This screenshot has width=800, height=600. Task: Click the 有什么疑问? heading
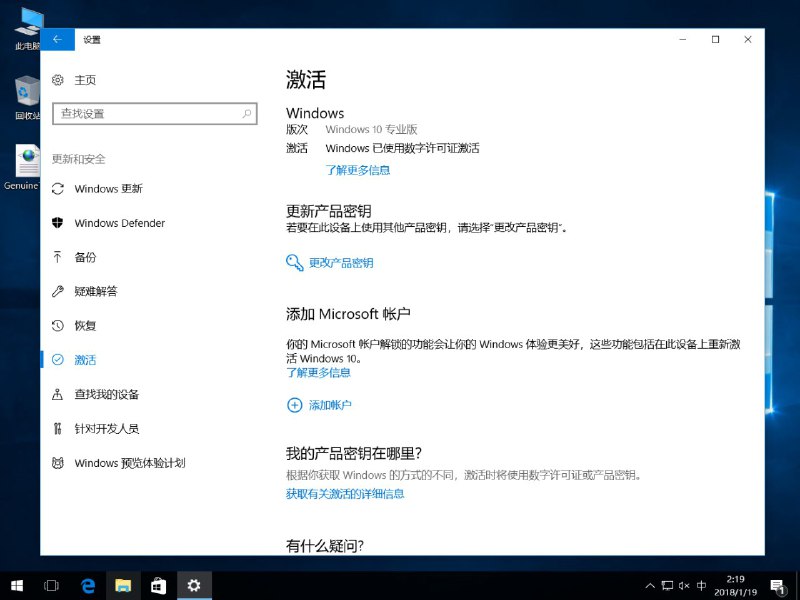pyautogui.click(x=325, y=546)
